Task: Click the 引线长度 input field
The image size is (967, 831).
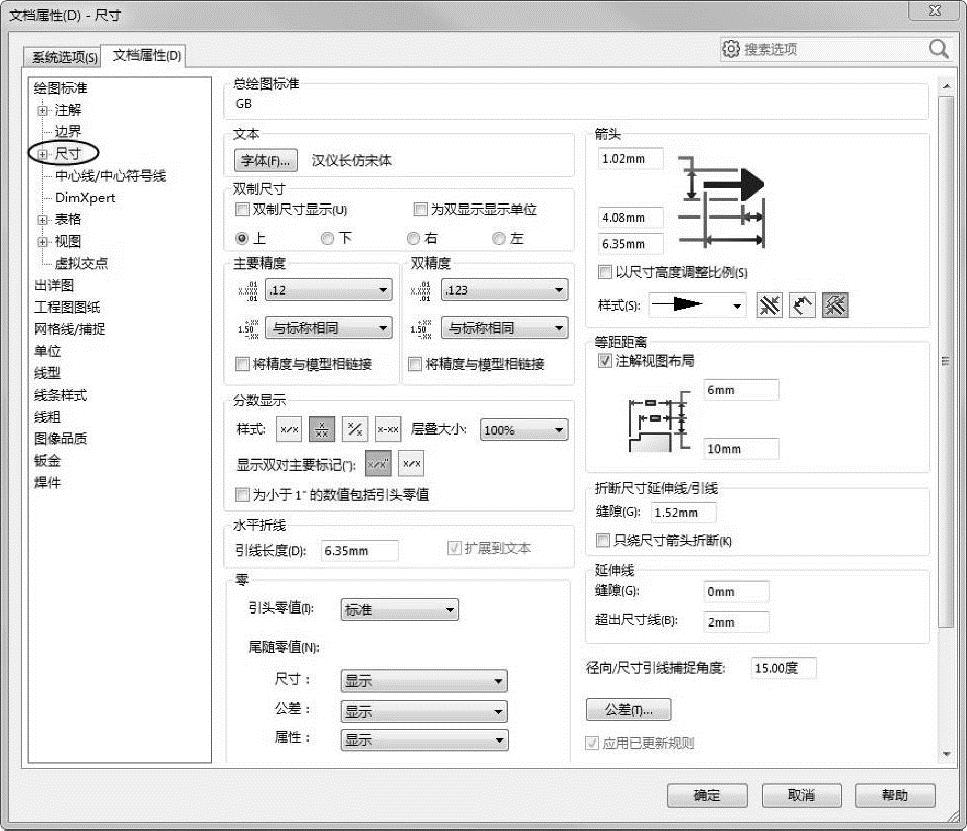Action: pyautogui.click(x=359, y=550)
